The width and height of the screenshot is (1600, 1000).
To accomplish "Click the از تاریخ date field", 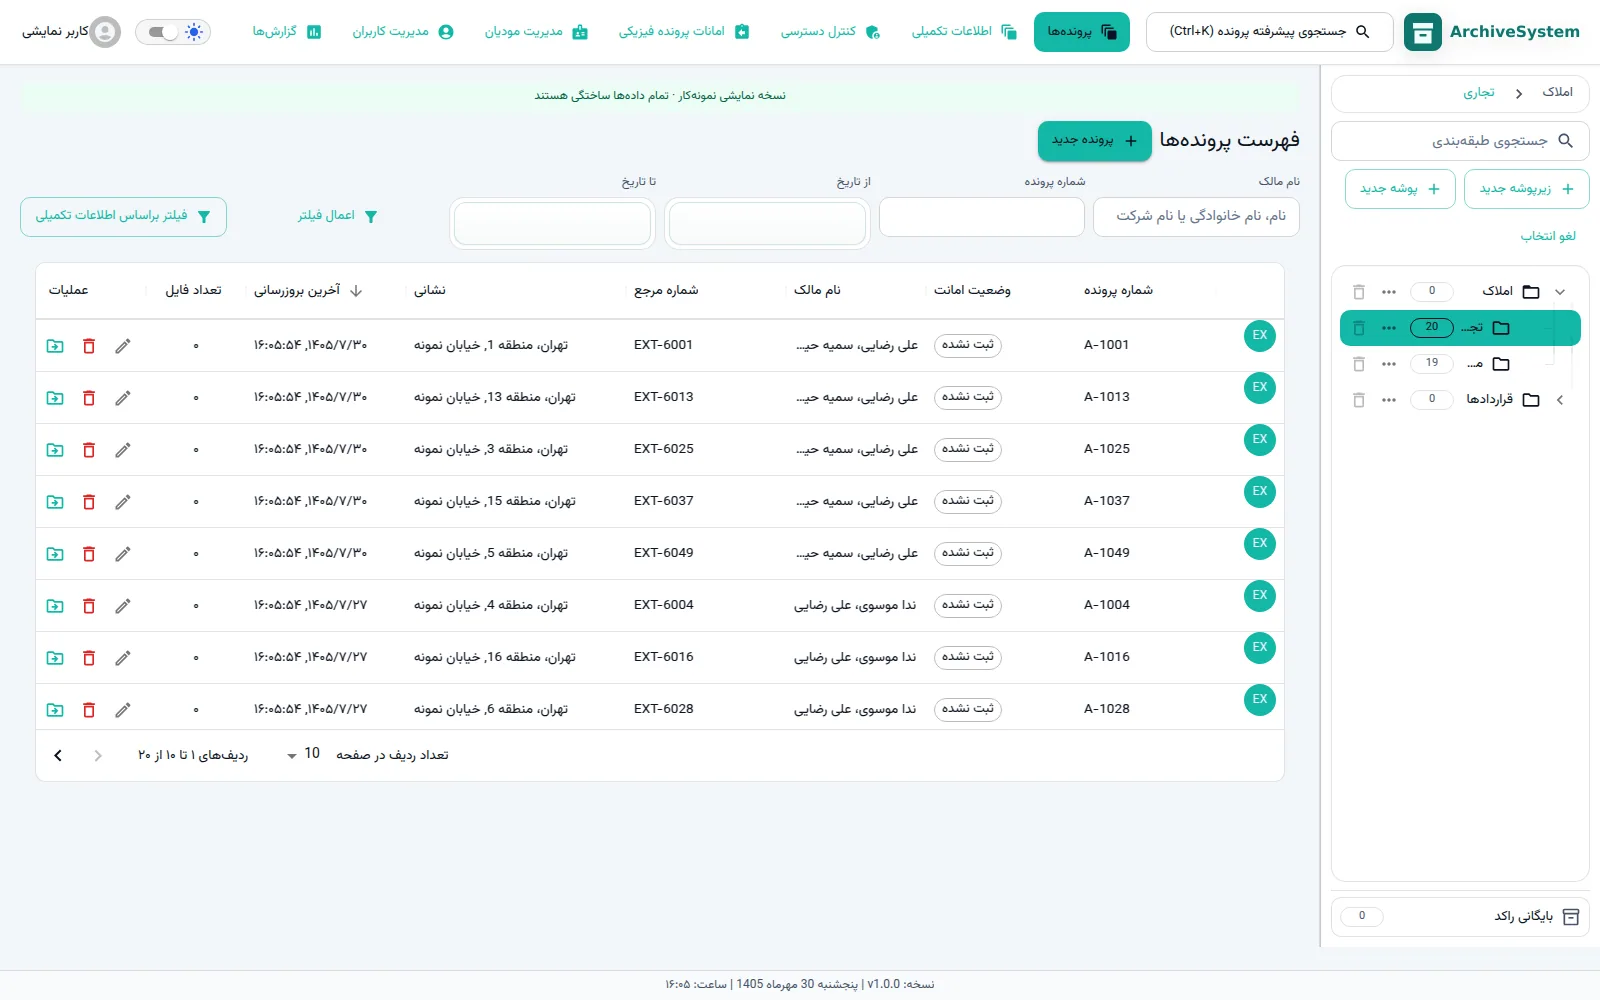I will pyautogui.click(x=767, y=223).
